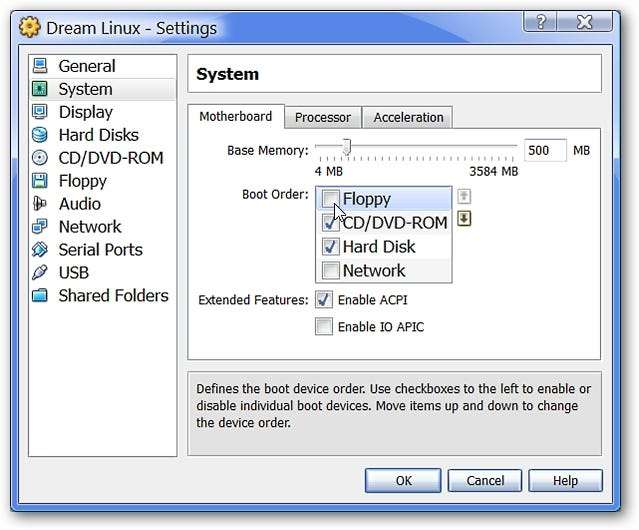Select the System settings entry
This screenshot has height=530, width=639.
click(x=103, y=89)
